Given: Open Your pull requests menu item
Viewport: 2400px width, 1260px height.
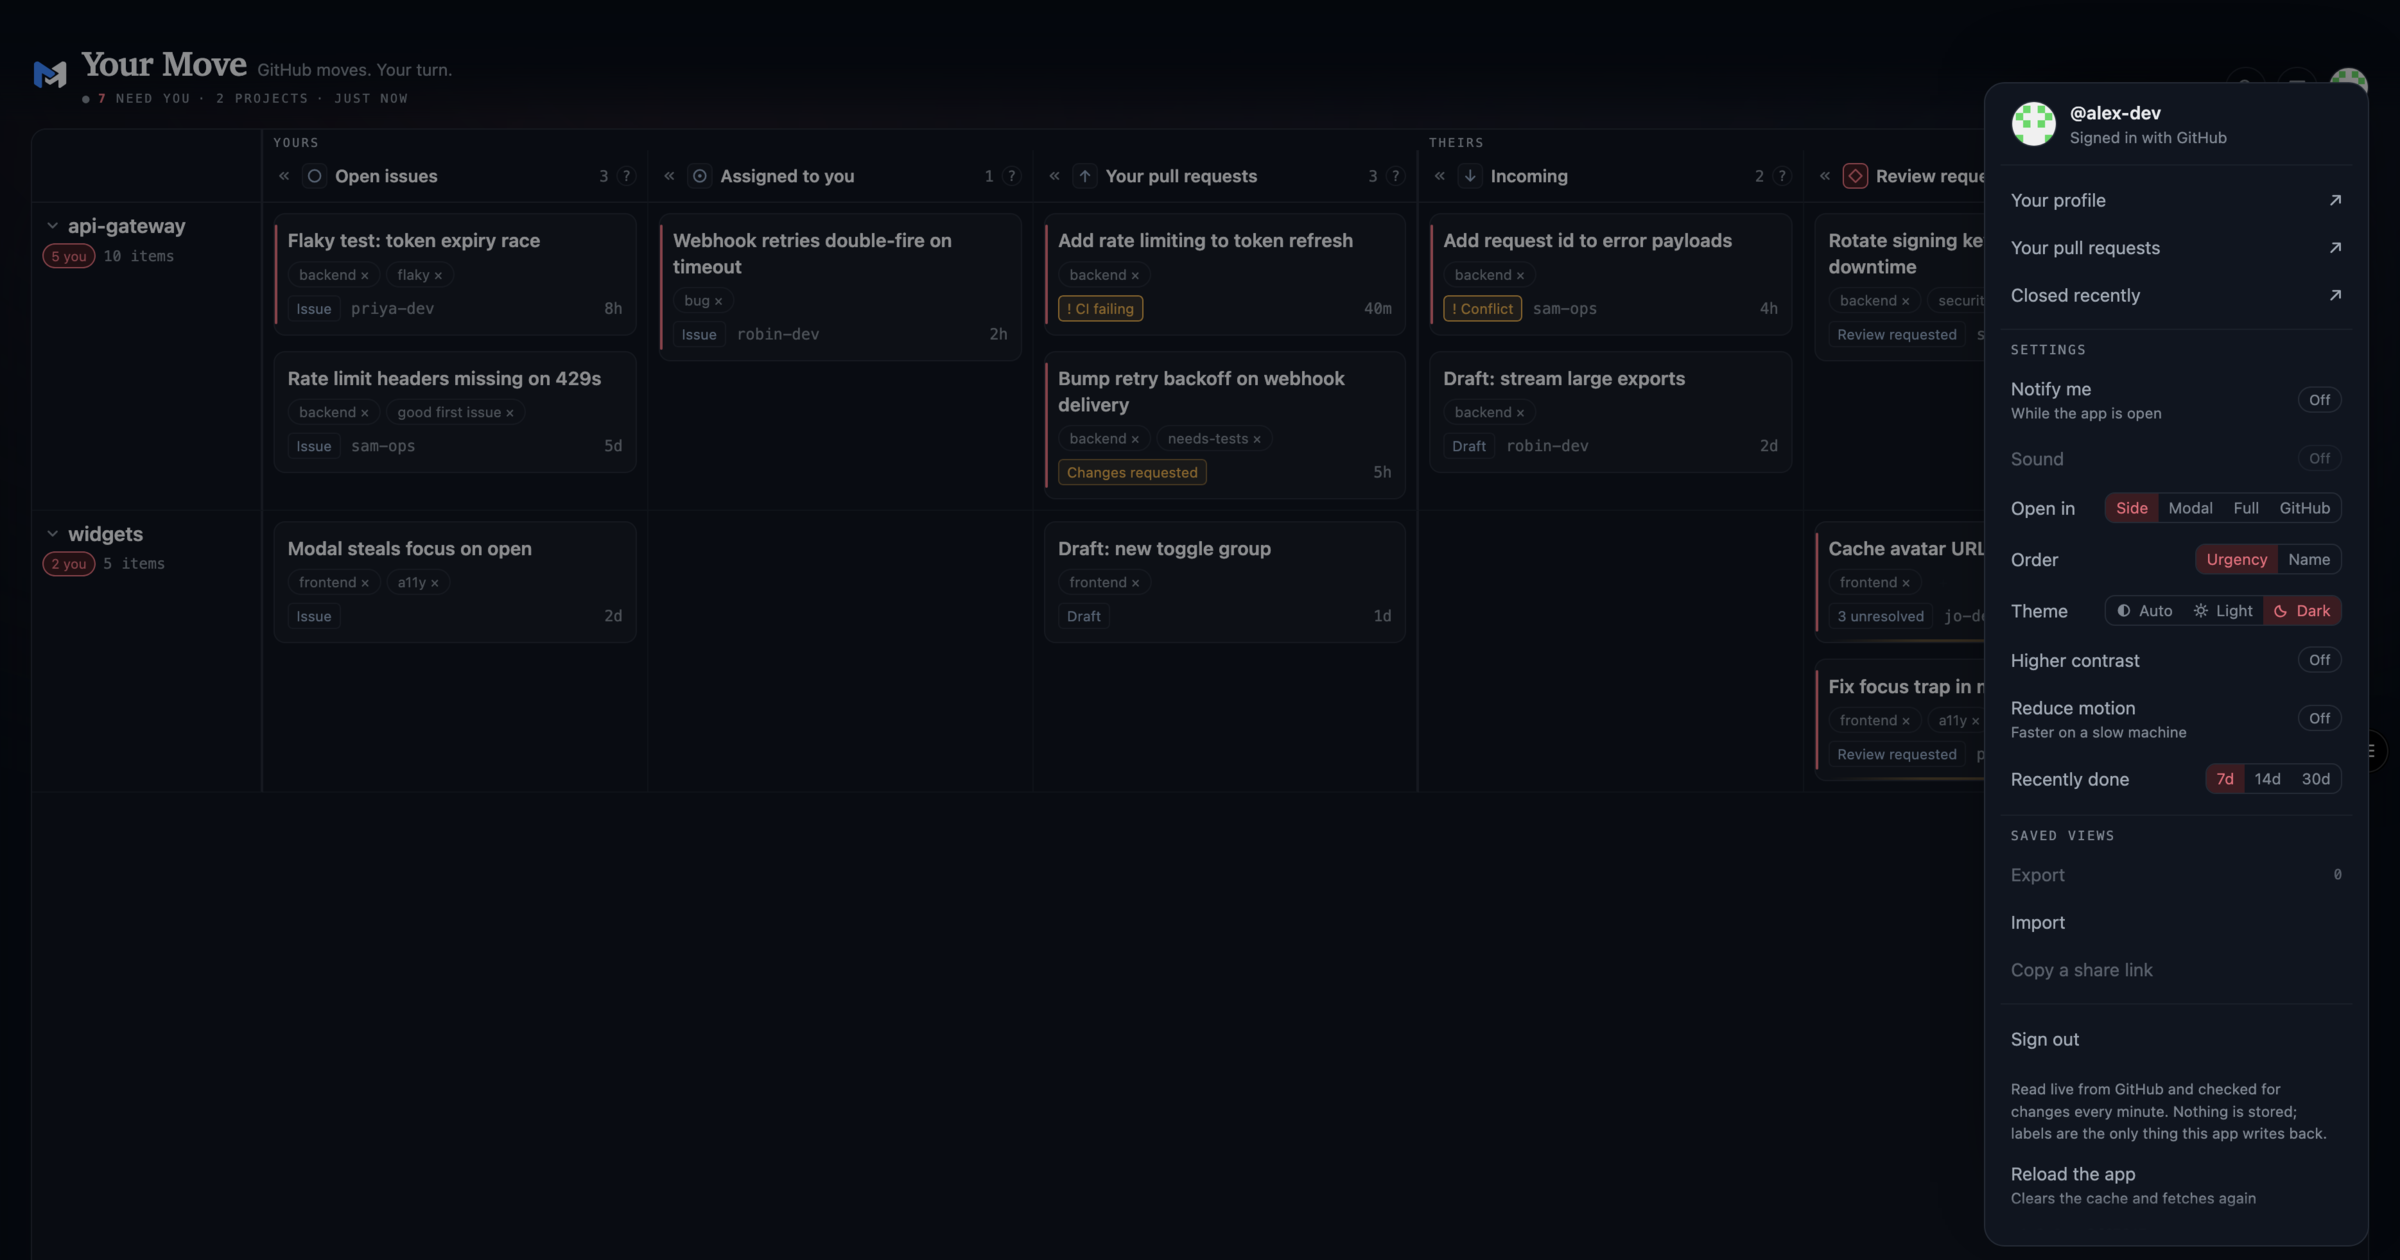Looking at the screenshot, I should [2176, 248].
